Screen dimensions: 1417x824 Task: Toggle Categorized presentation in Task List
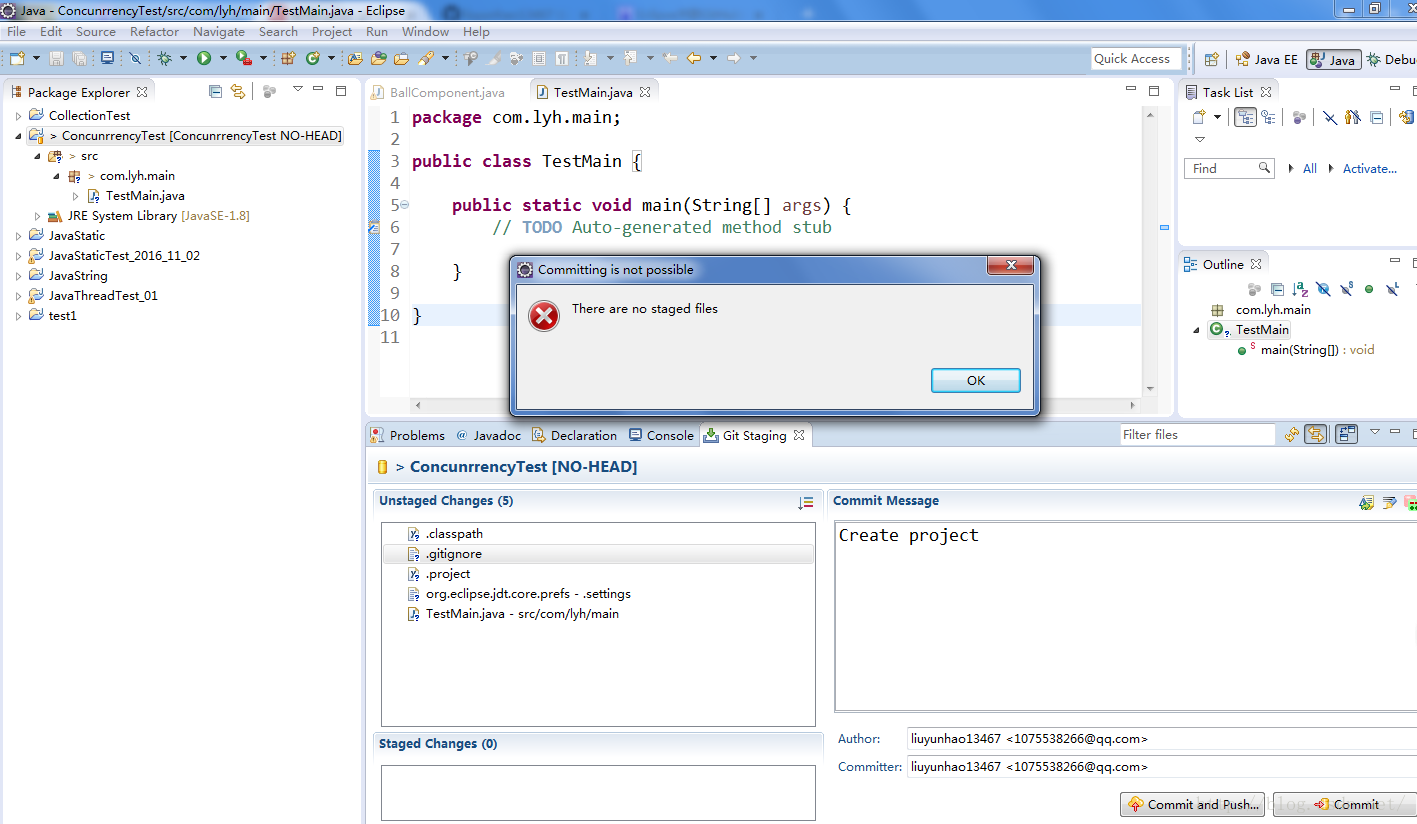point(1245,117)
